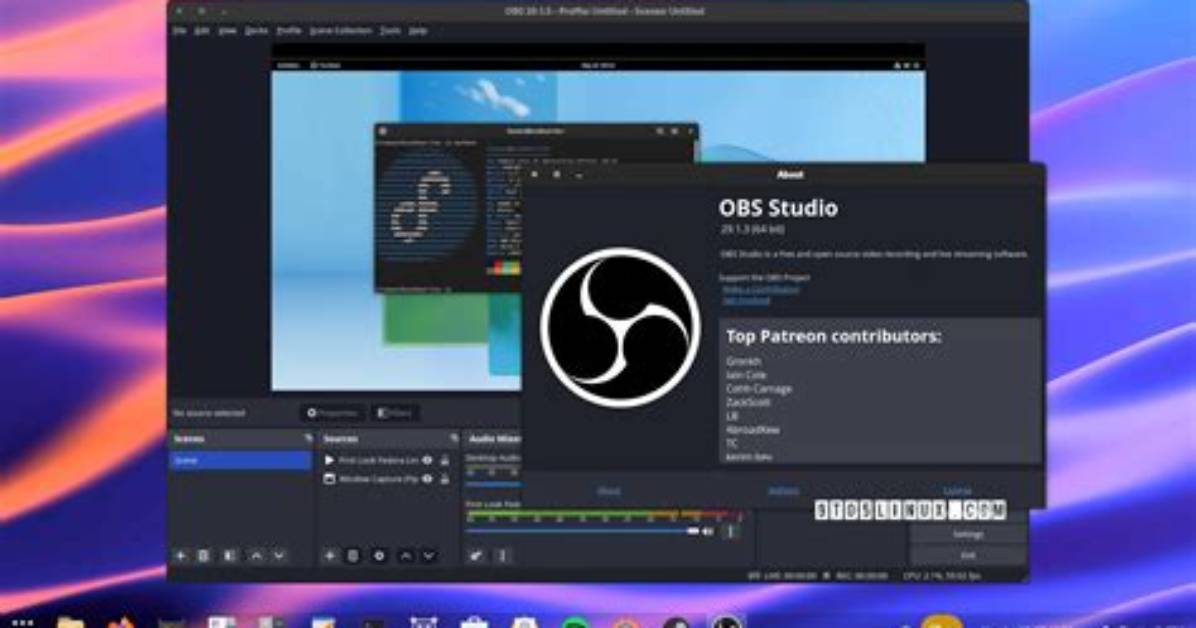Open Advanced Audio Properties gears icon

click(x=476, y=556)
